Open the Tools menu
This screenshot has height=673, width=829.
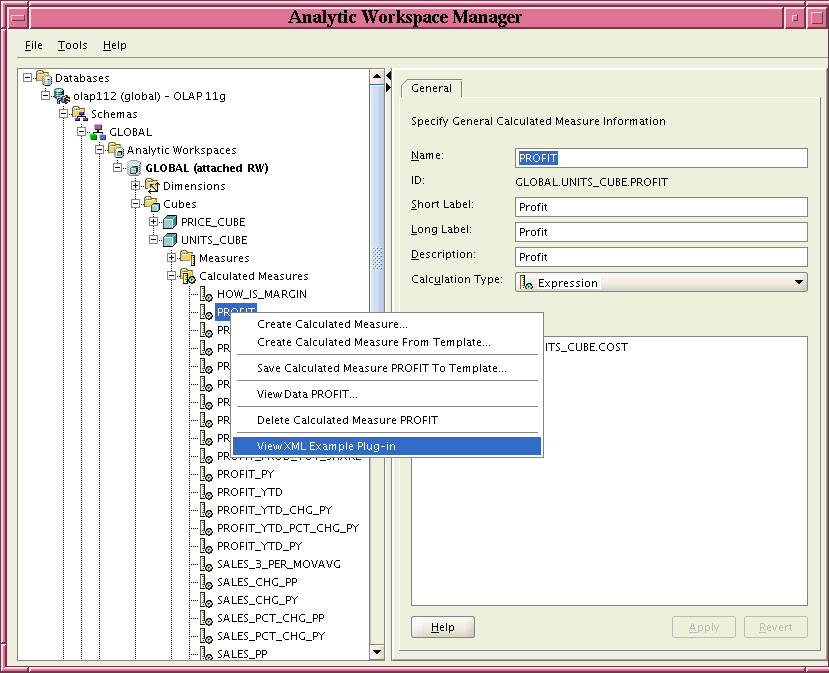(72, 45)
